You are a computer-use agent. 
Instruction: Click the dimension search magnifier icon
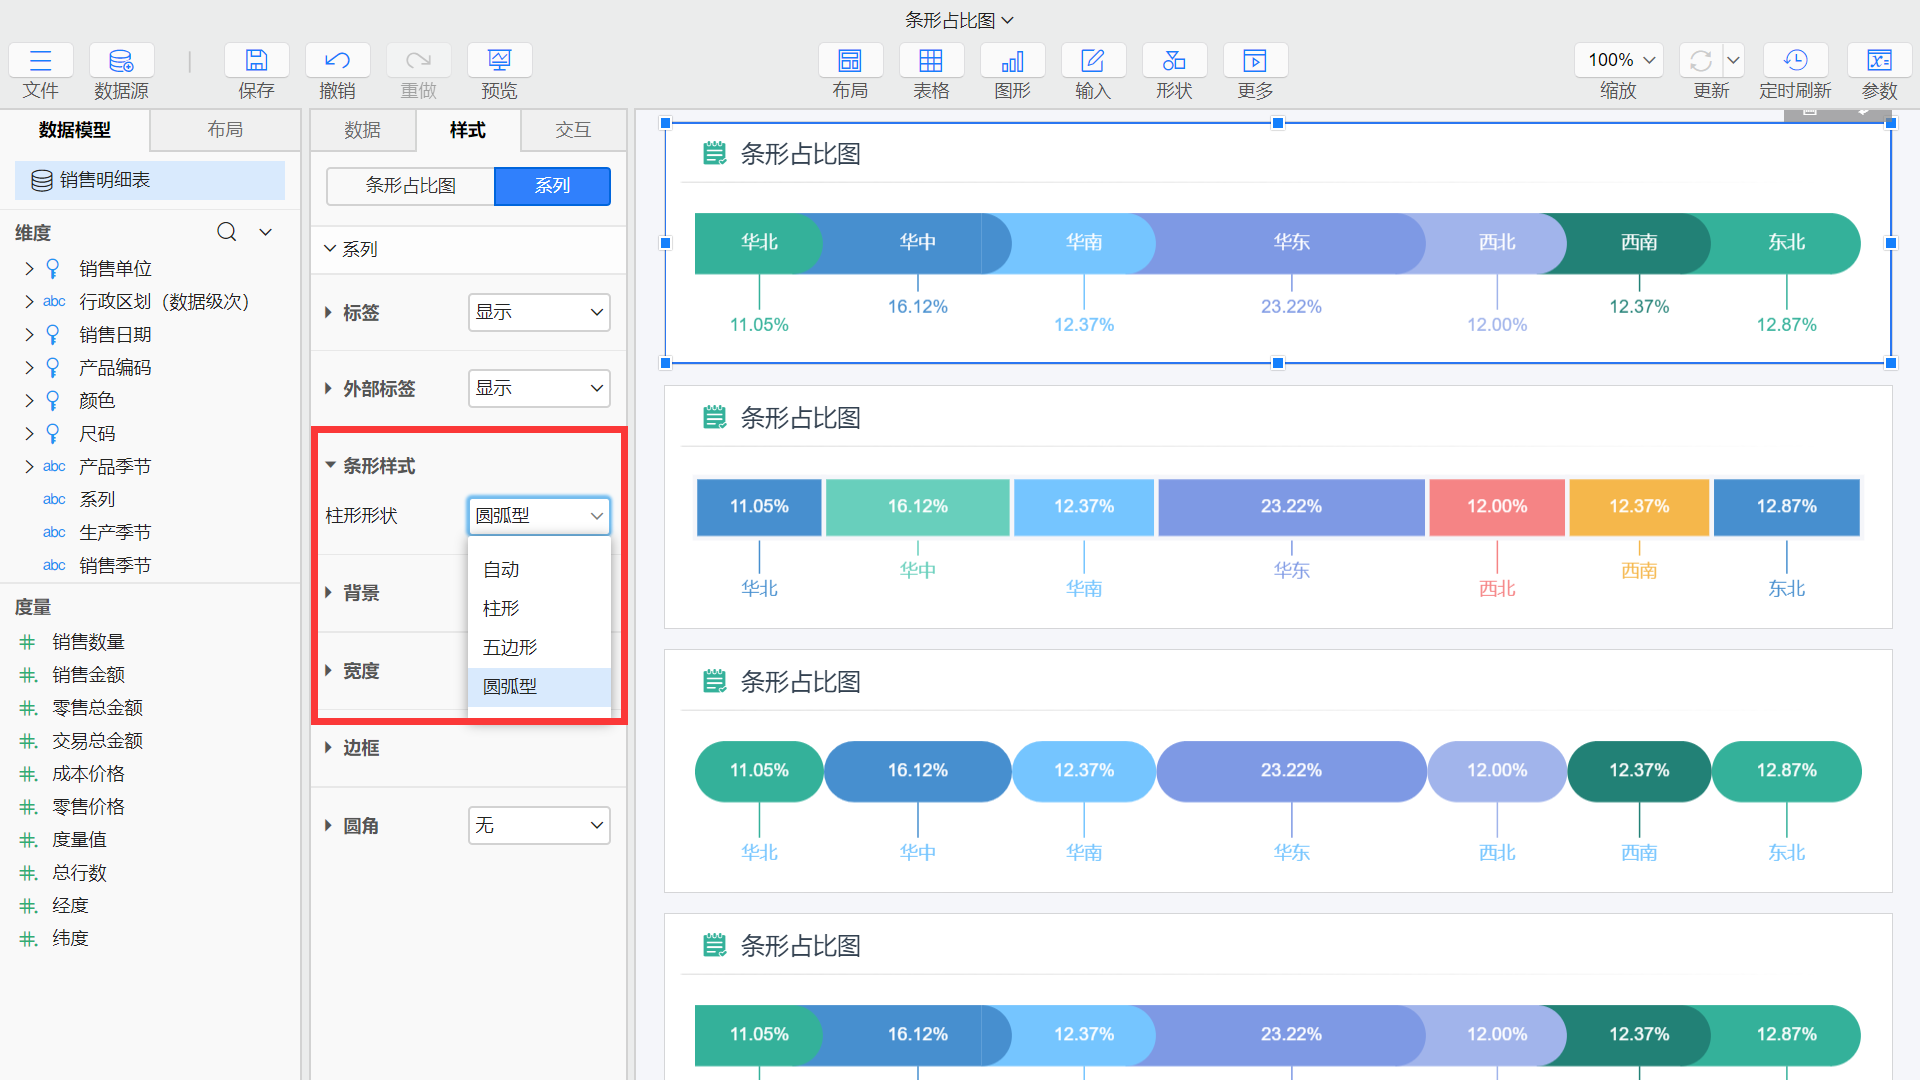227,232
